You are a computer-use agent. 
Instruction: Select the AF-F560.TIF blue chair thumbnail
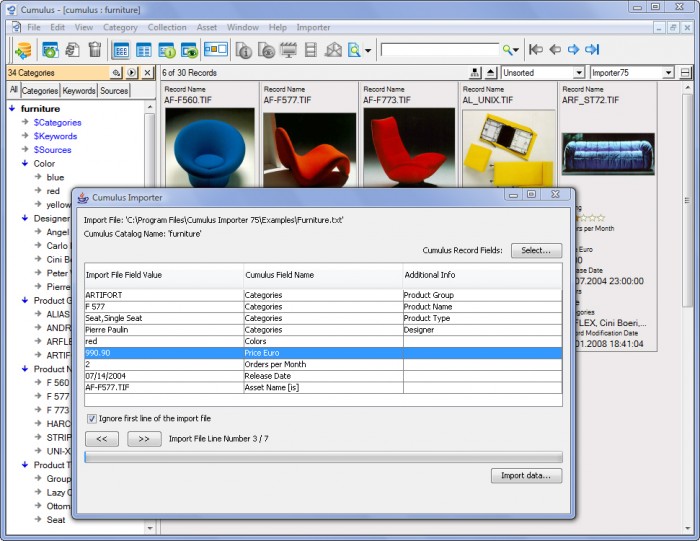coord(210,147)
